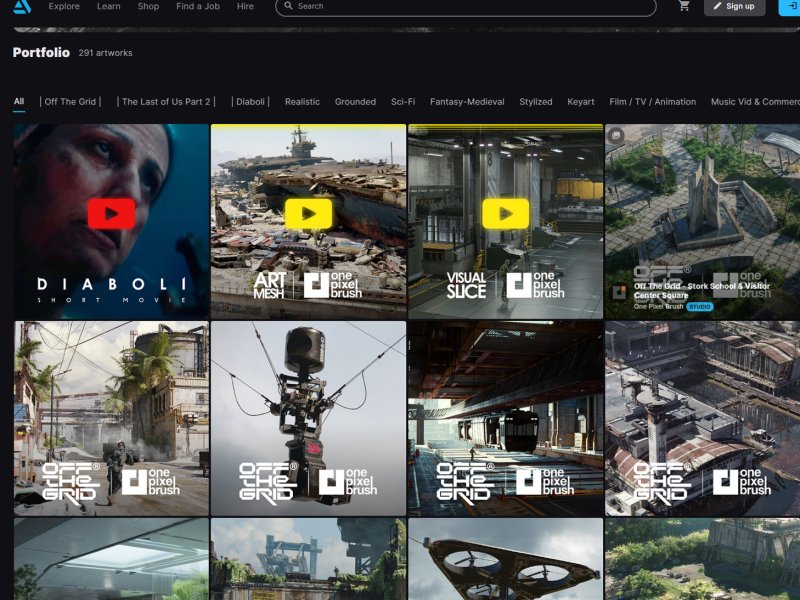Click the ArtStation logo icon
The height and width of the screenshot is (600, 800).
click(x=22, y=6)
